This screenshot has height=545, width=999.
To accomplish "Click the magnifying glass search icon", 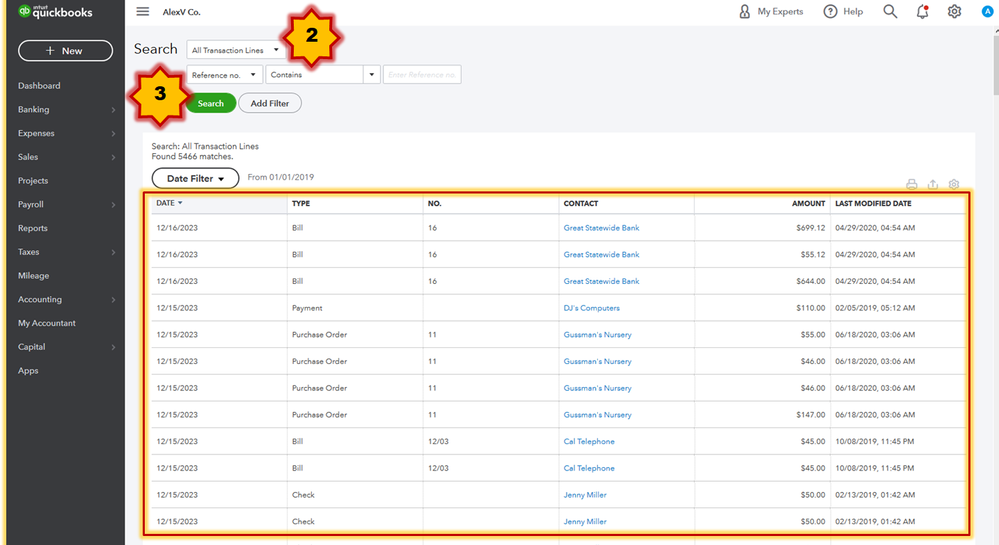I will click(890, 11).
